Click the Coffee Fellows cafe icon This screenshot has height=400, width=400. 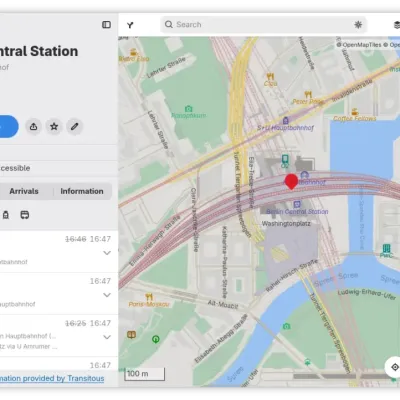point(355,112)
